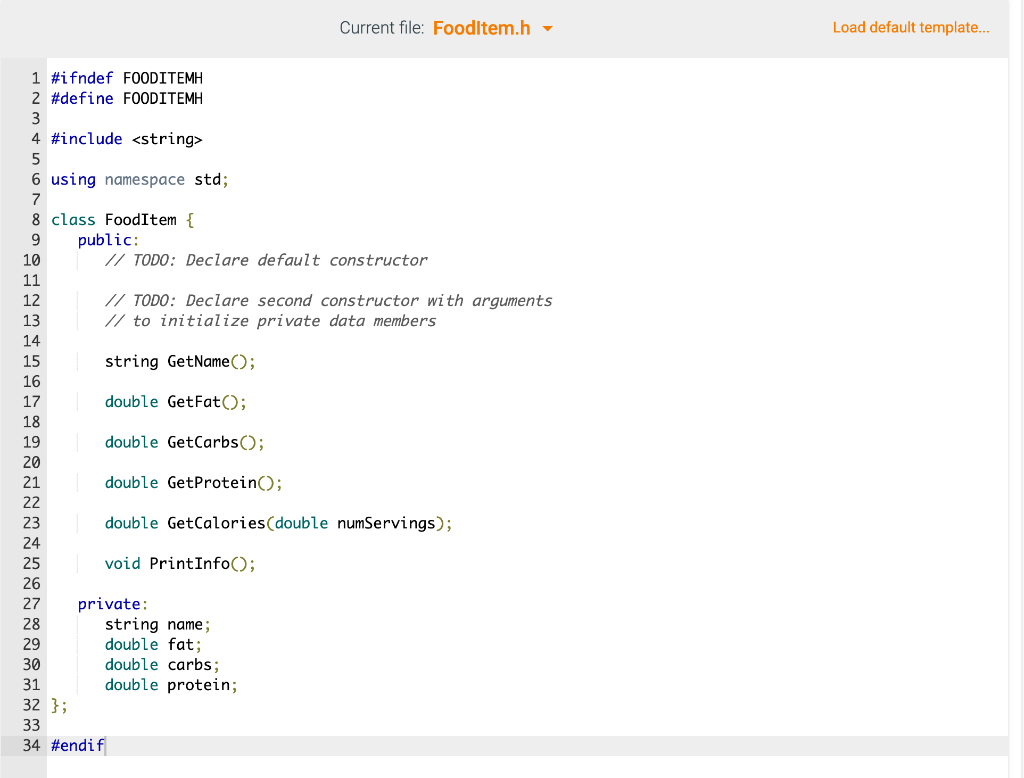Click the 'public:' access specifier
The image size is (1024, 778).
tap(108, 240)
